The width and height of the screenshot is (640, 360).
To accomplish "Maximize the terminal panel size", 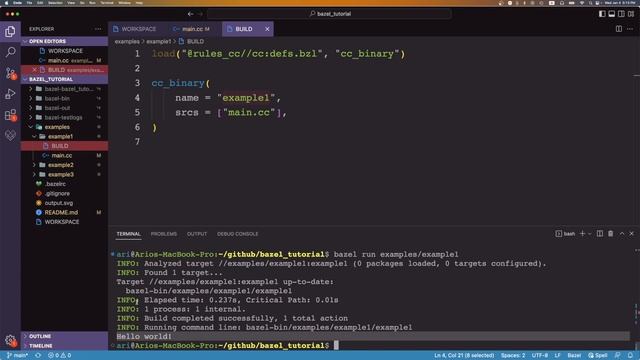I will point(622,233).
